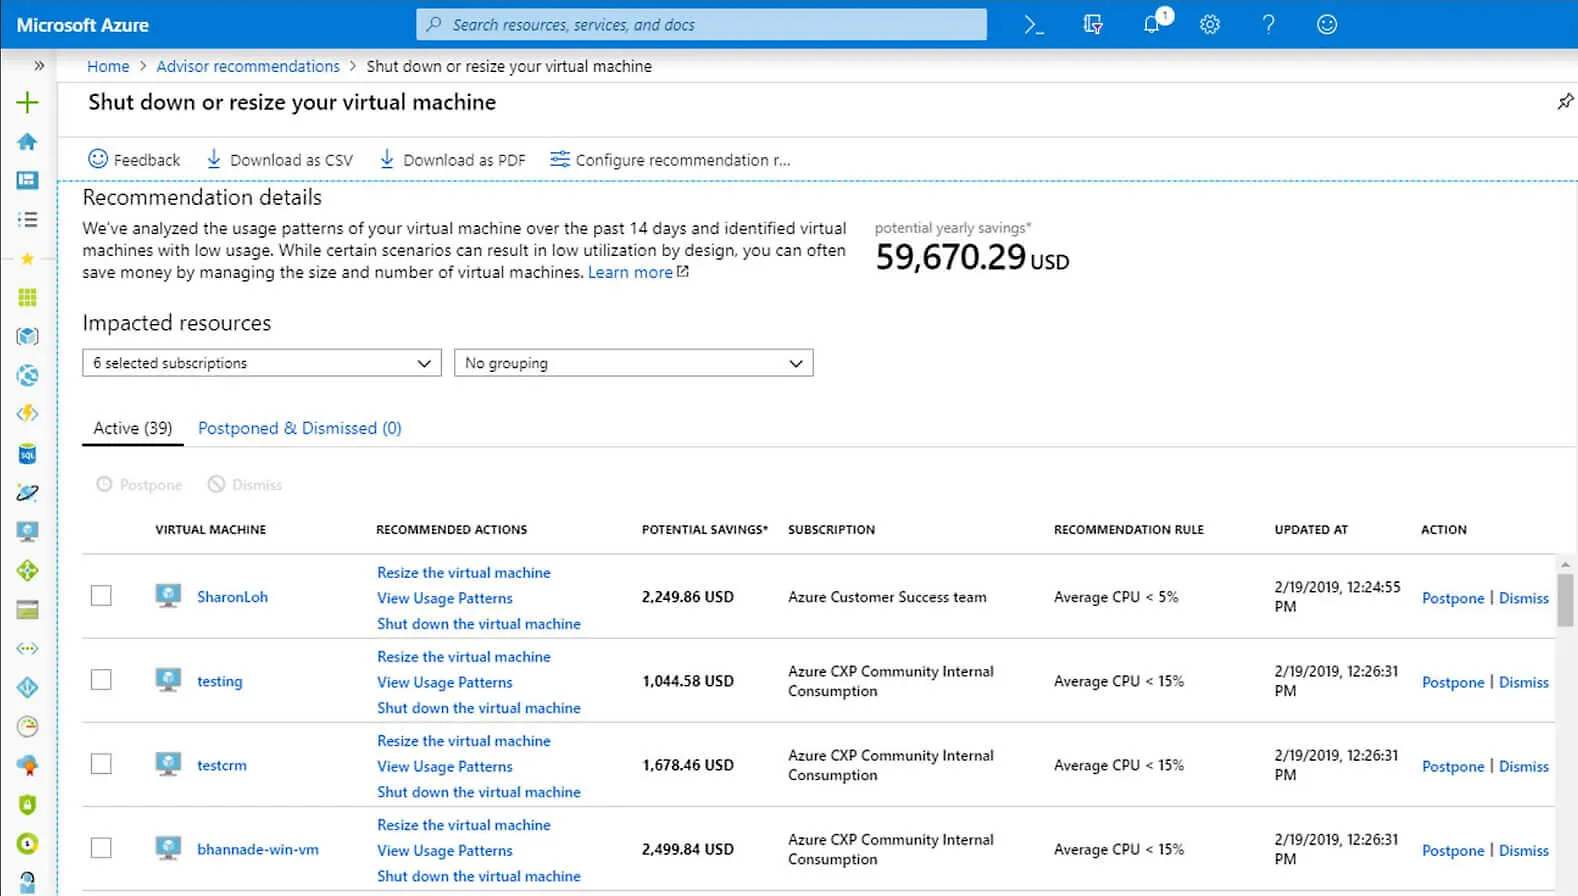Check the box for testing VM
Viewport: 1578px width, 896px height.
pos(101,680)
